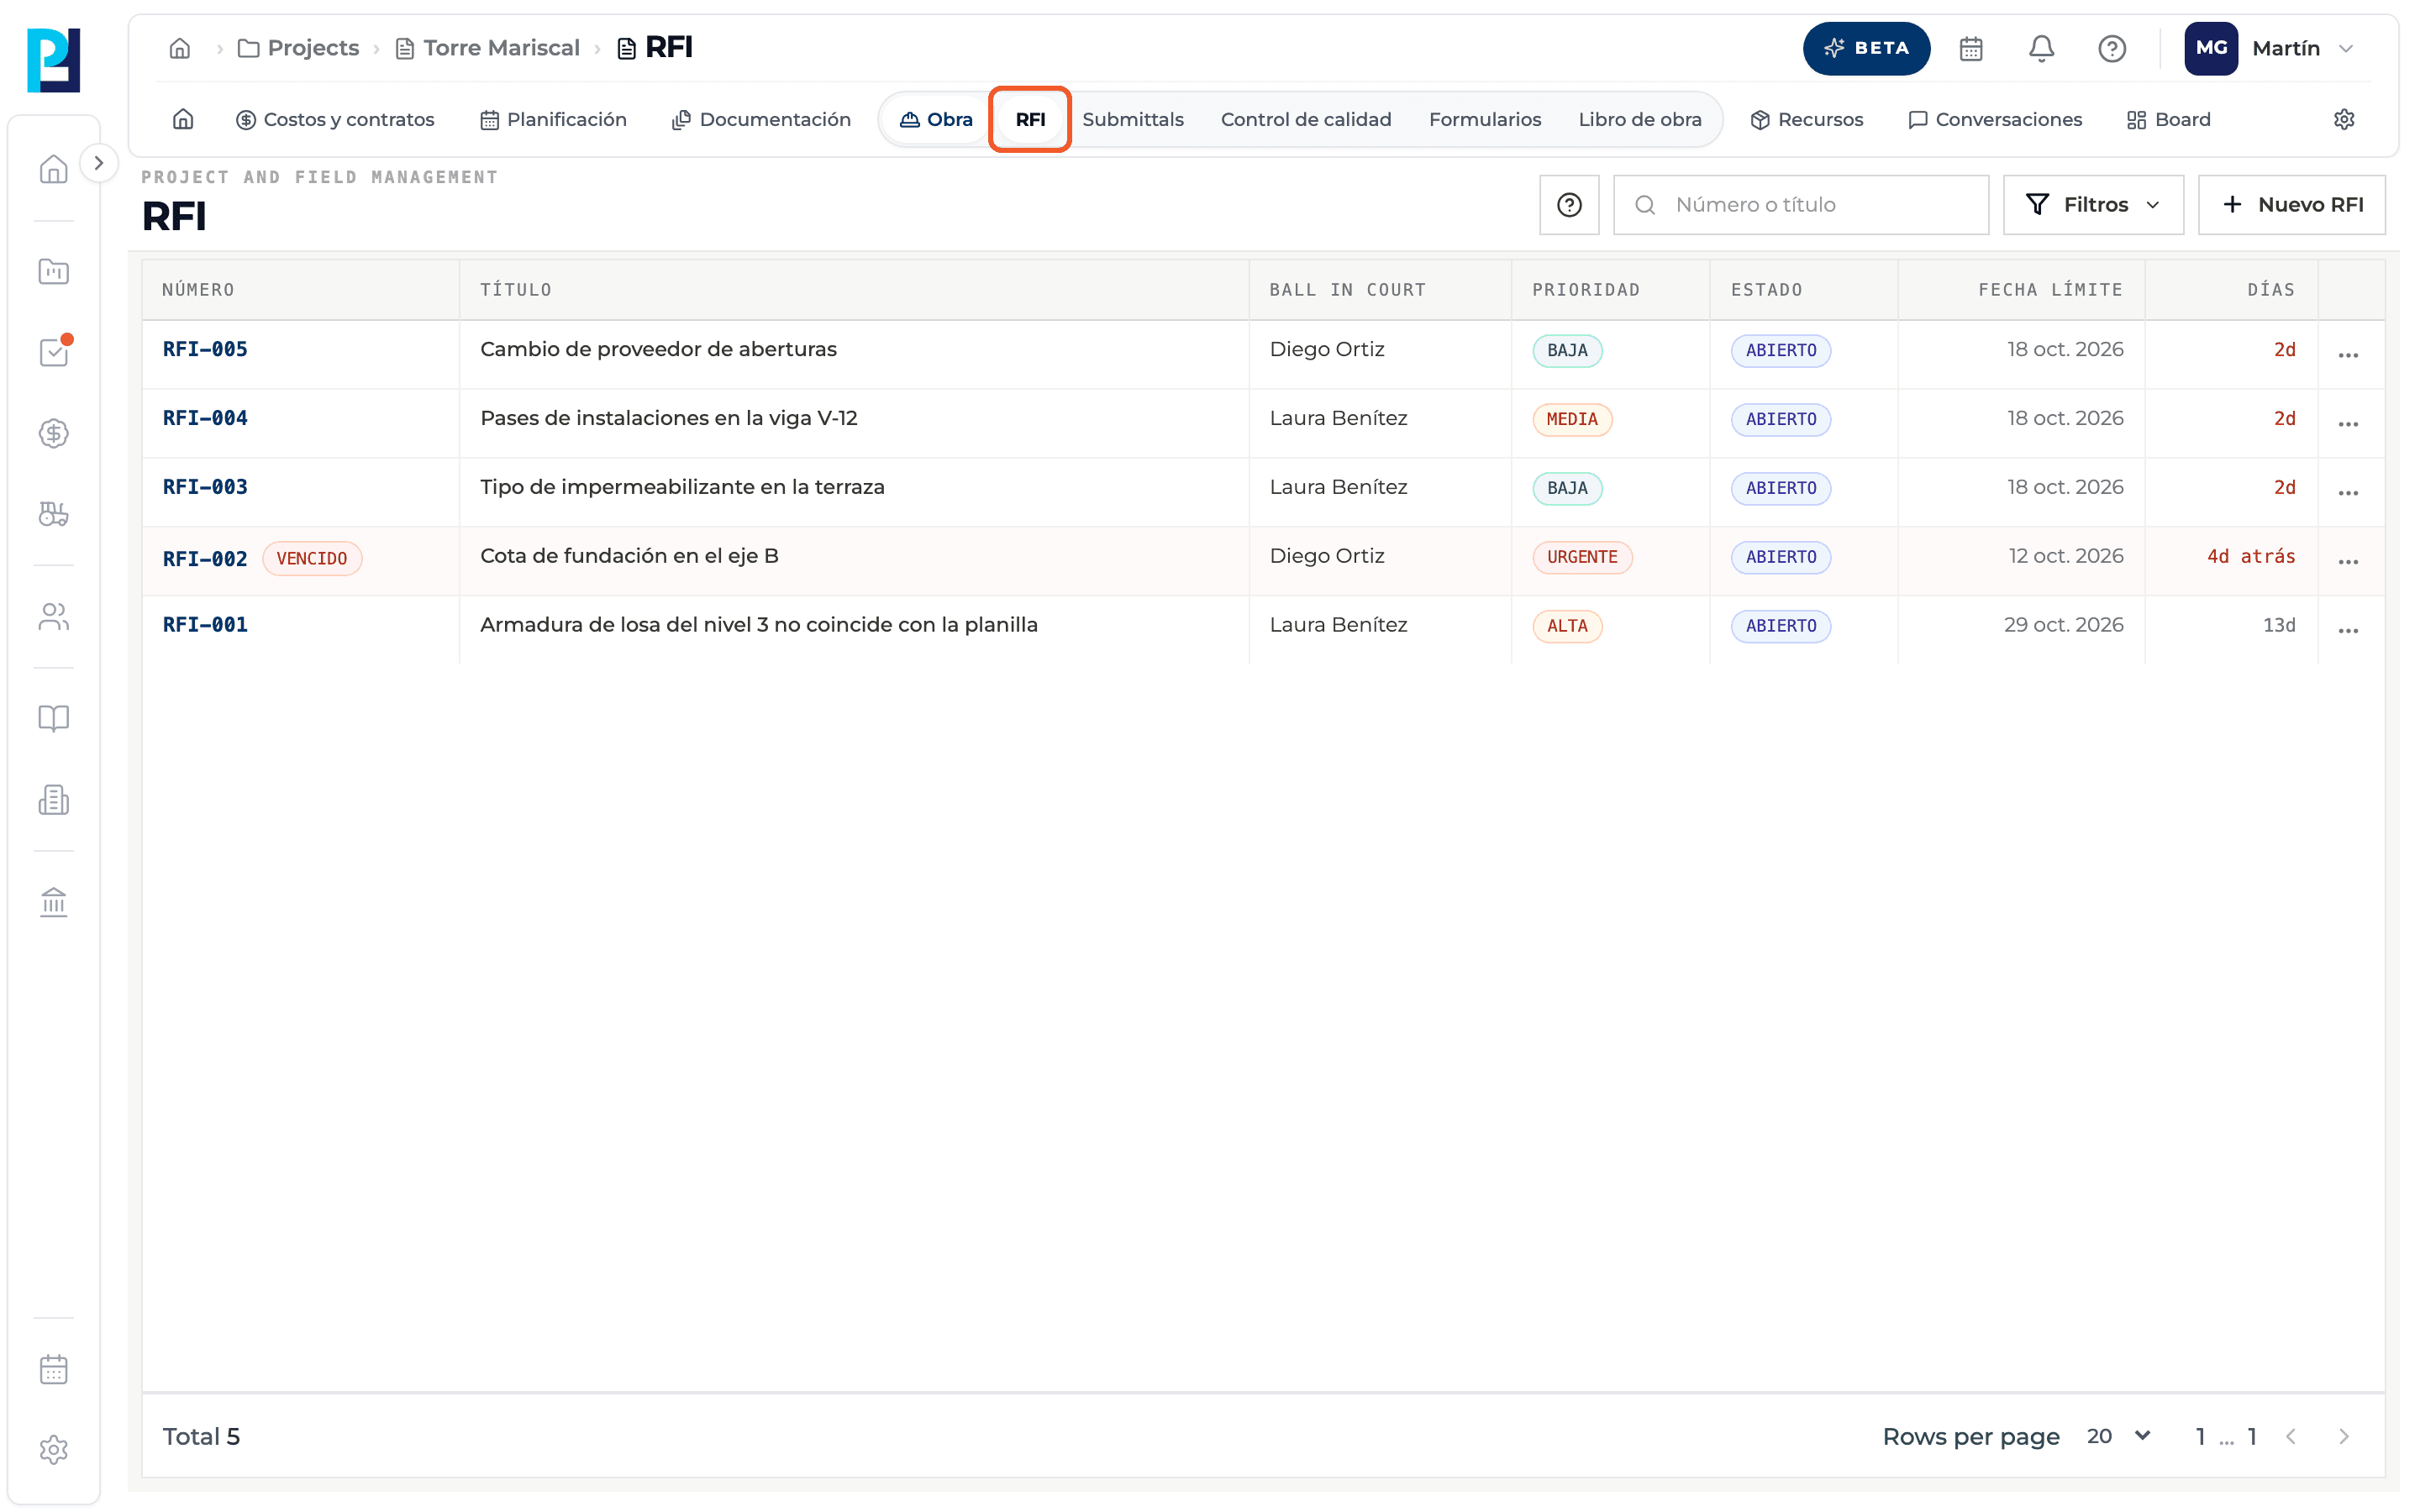Open the RFI-004 link
The height and width of the screenshot is (1512, 2420).
(205, 418)
